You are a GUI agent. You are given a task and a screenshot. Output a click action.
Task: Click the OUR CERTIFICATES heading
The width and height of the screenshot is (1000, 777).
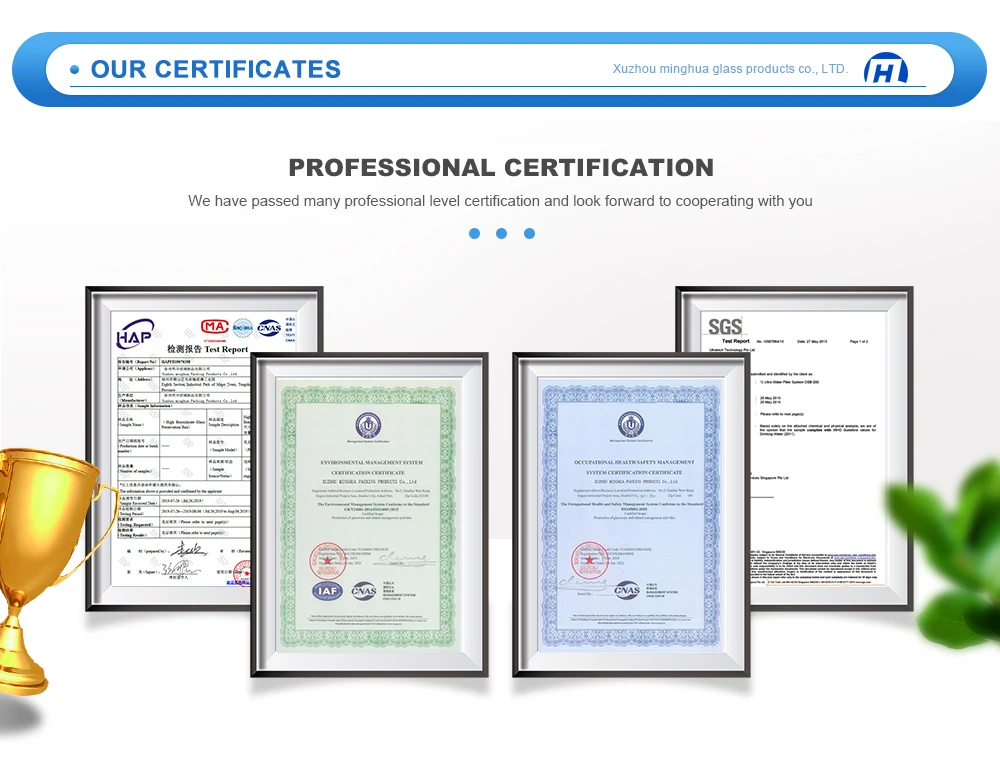[x=216, y=69]
